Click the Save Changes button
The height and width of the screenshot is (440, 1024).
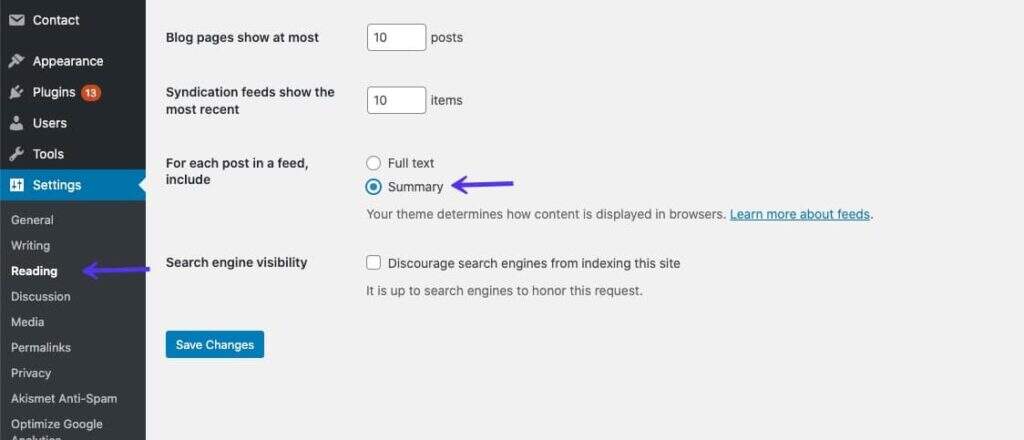tap(215, 344)
